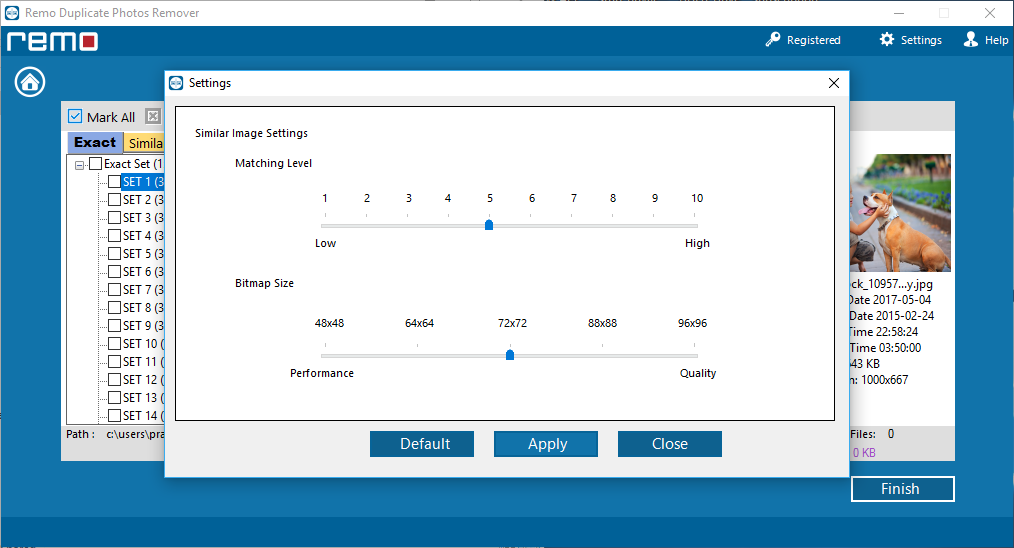The image size is (1014, 548).
Task: Set Bitmap Size to 48x48 on track
Action: (x=325, y=356)
